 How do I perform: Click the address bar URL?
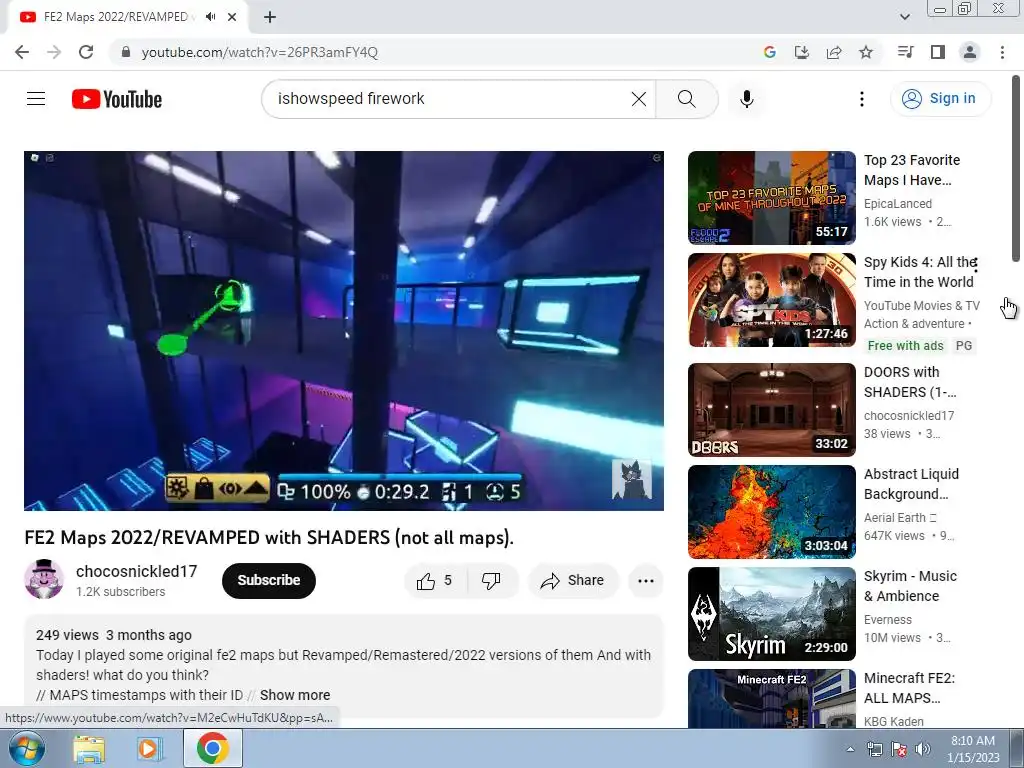pyautogui.click(x=260, y=52)
